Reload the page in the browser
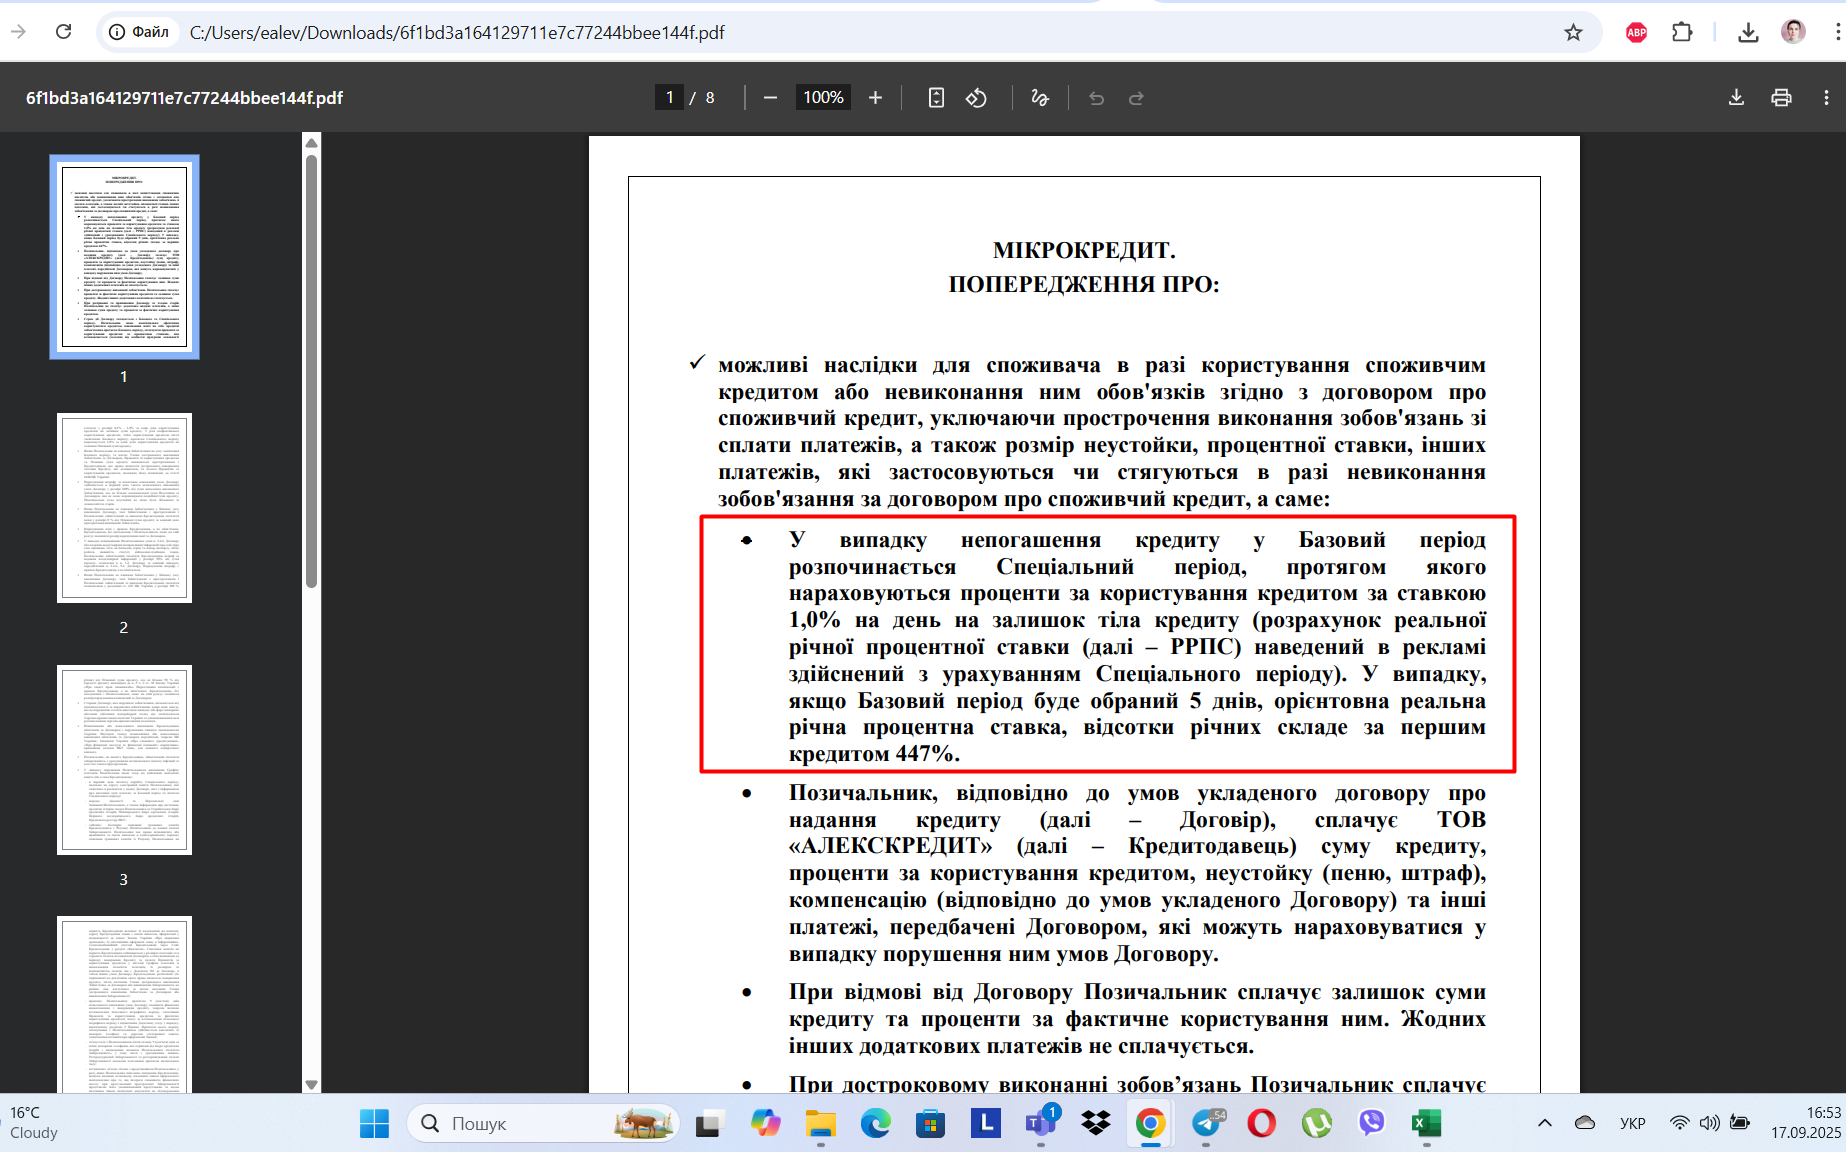1846x1152 pixels. [63, 32]
